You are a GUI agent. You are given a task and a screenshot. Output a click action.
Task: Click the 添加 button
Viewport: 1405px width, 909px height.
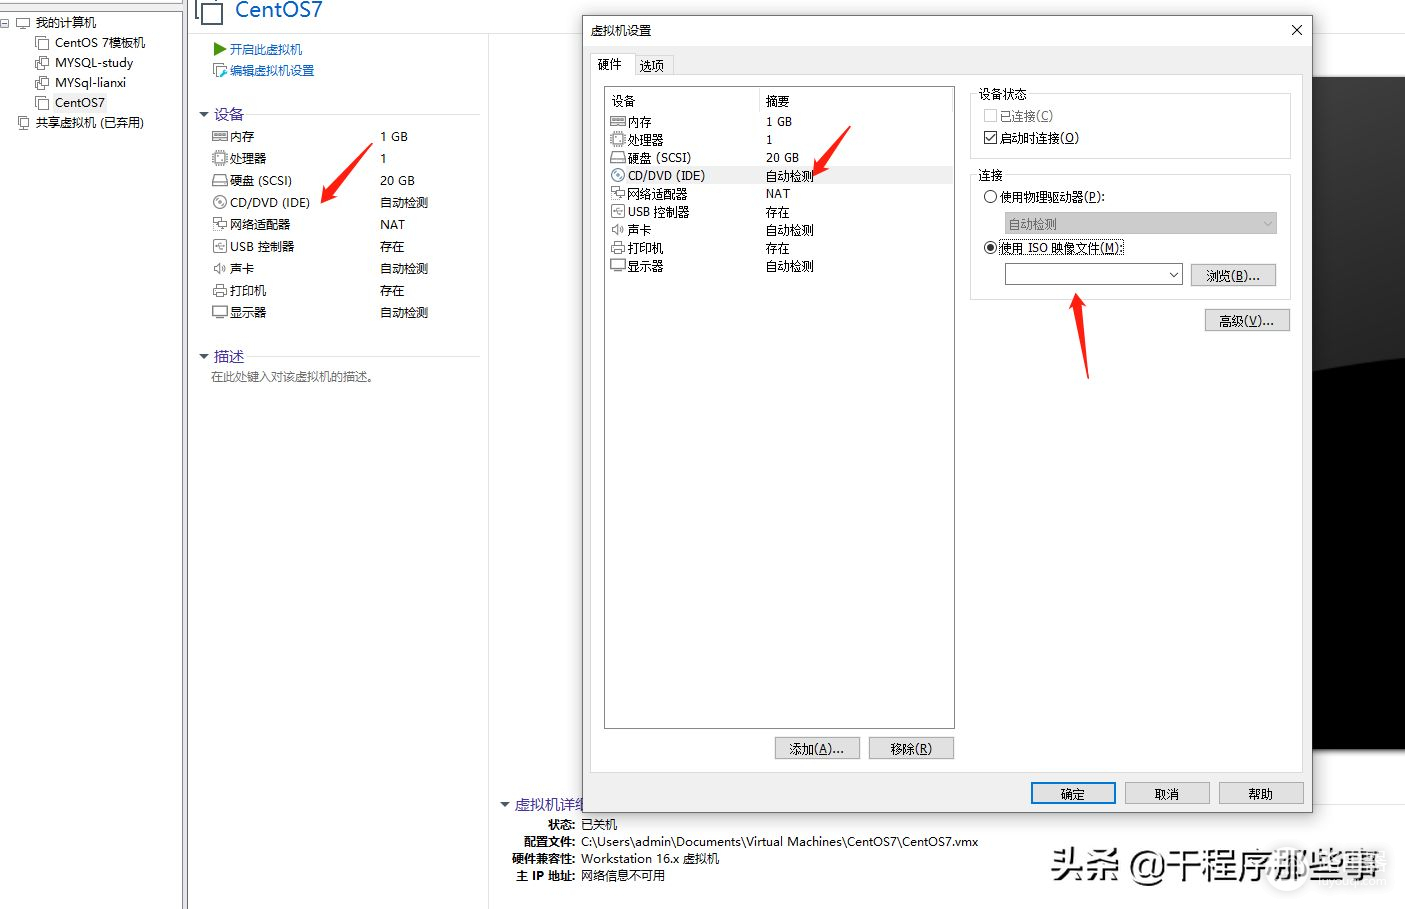click(817, 748)
